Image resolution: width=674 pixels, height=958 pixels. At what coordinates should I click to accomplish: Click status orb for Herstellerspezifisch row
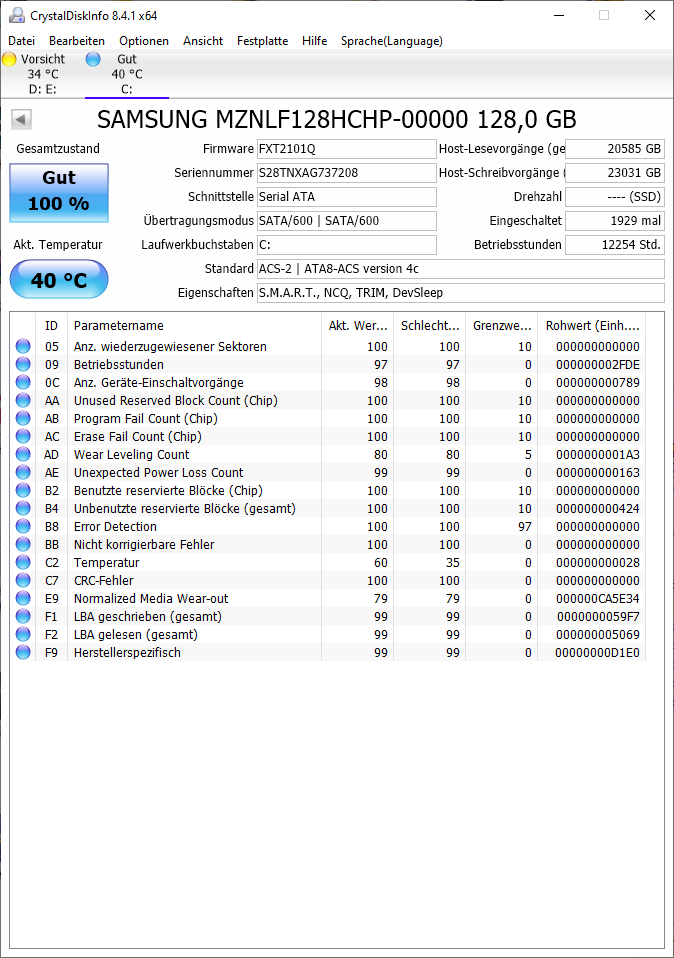click(23, 653)
